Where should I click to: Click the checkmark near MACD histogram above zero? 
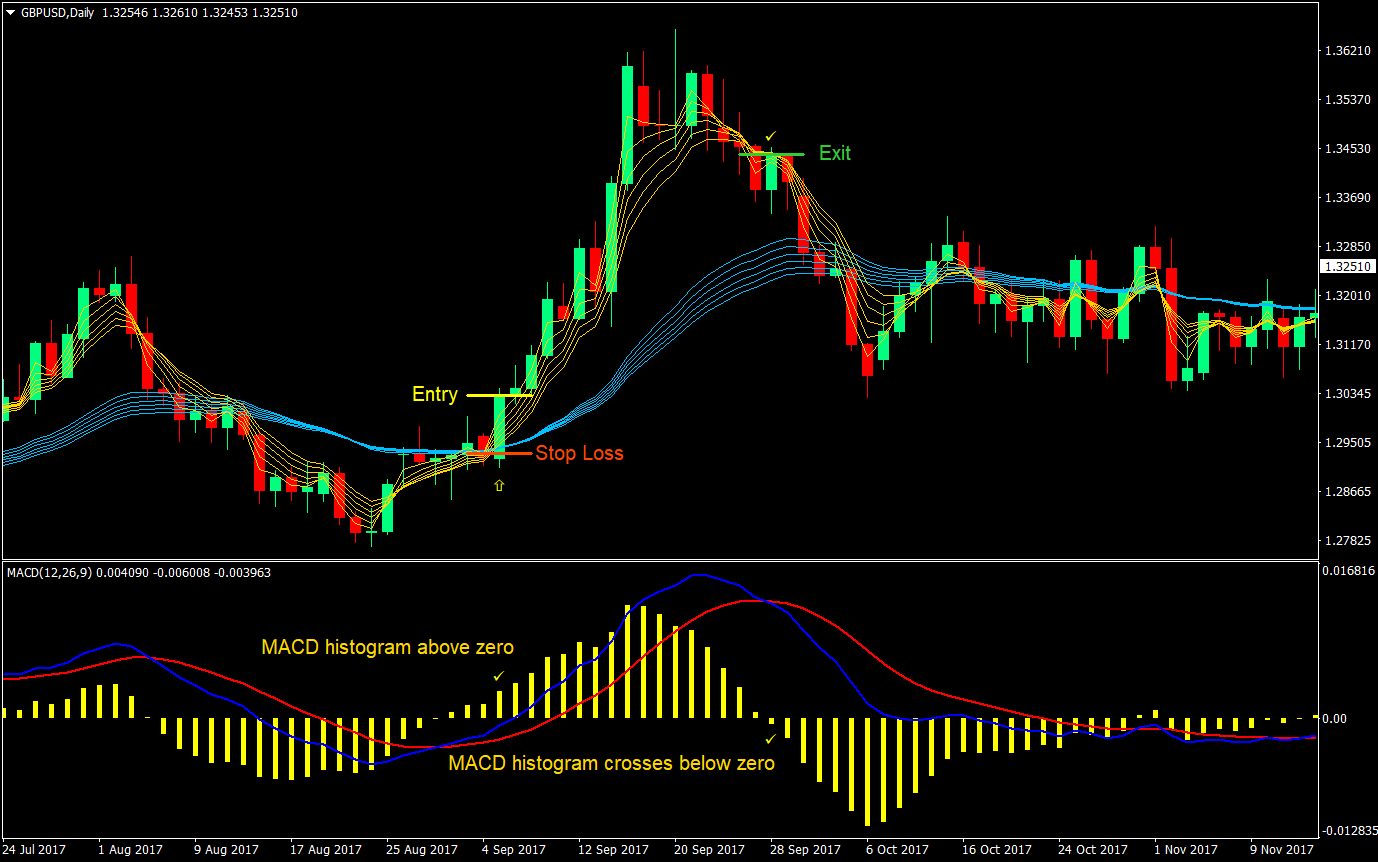499,676
